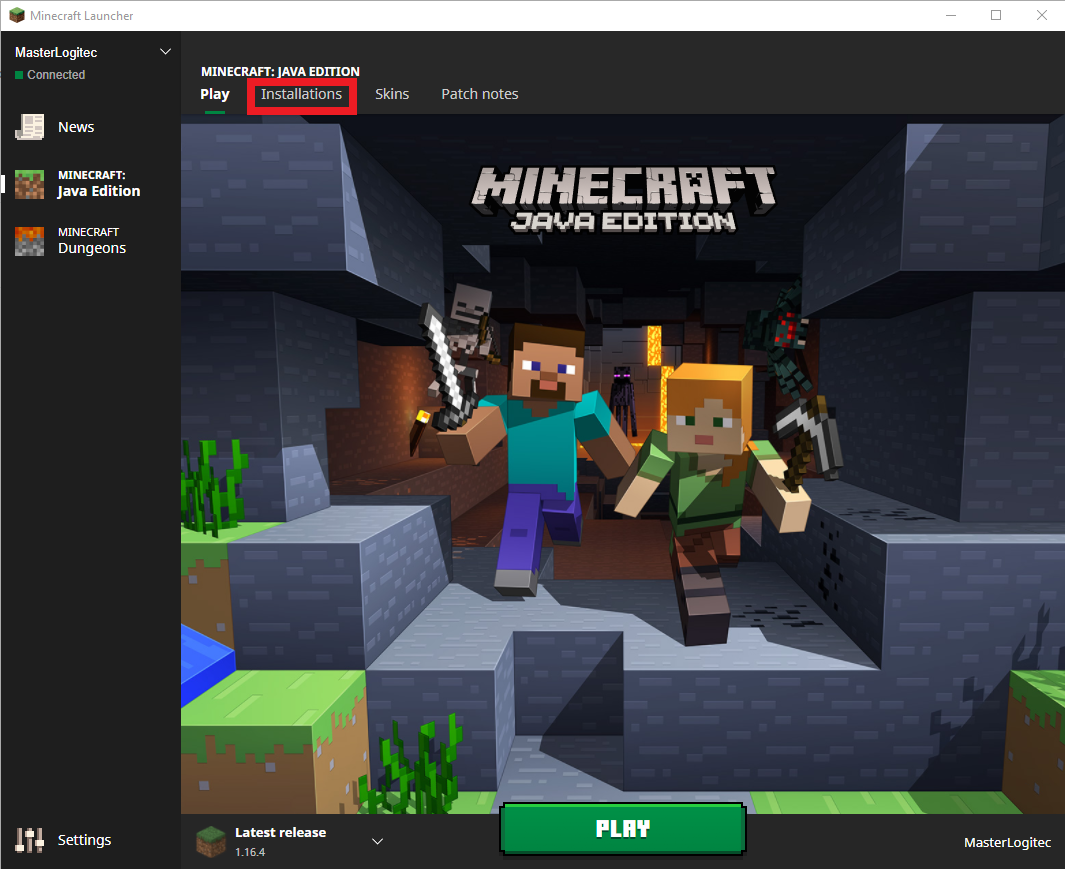1065x869 pixels.
Task: Switch to the Patch notes tab
Action: 480,94
